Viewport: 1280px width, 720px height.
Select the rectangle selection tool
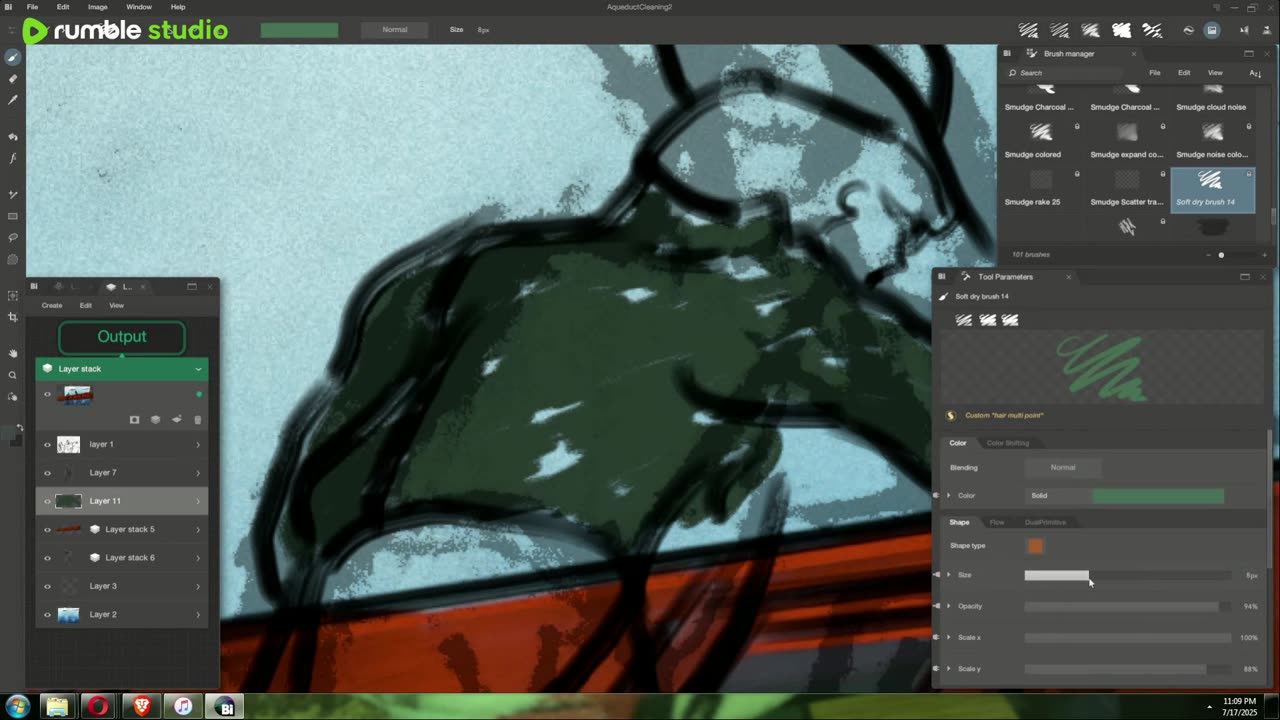(13, 216)
